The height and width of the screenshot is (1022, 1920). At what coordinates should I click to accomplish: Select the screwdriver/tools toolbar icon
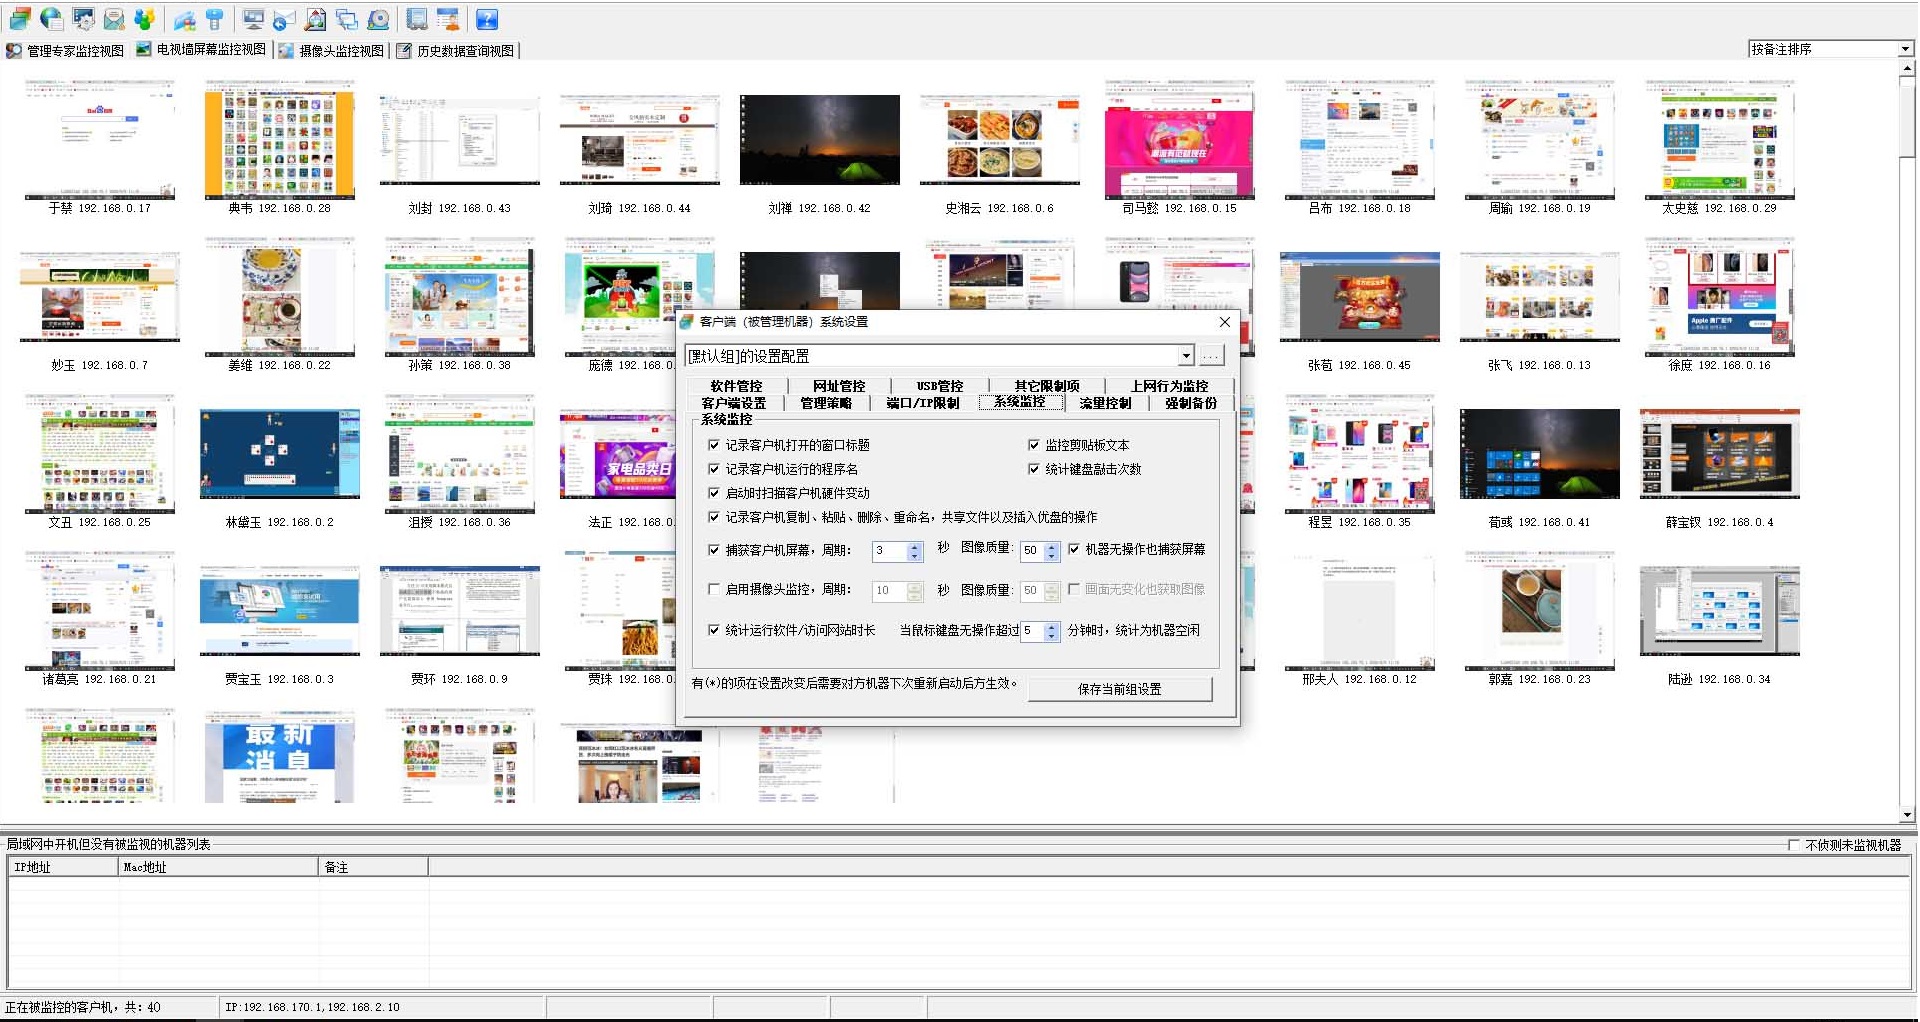[x=214, y=19]
